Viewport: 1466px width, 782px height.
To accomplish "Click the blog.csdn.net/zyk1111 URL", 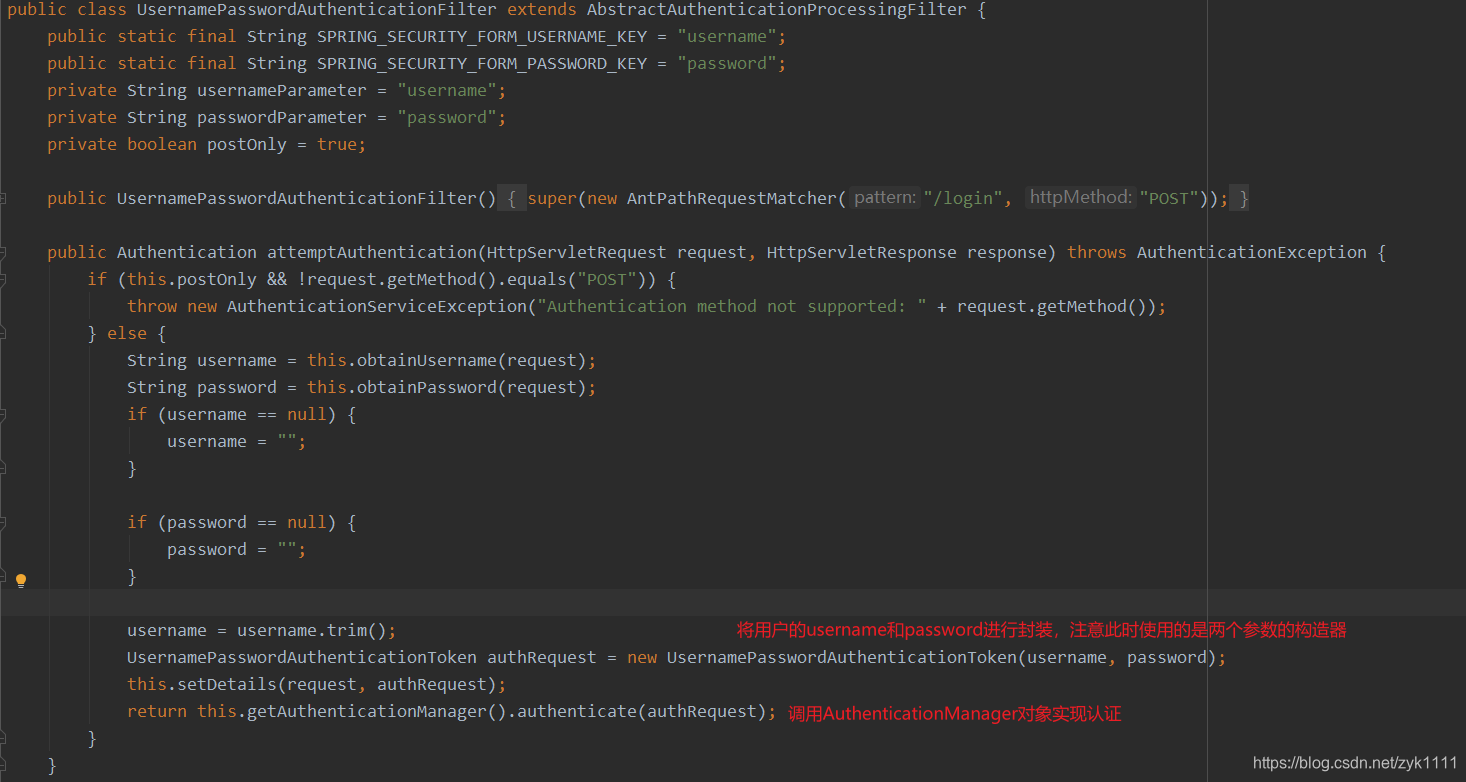I will pos(1355,763).
